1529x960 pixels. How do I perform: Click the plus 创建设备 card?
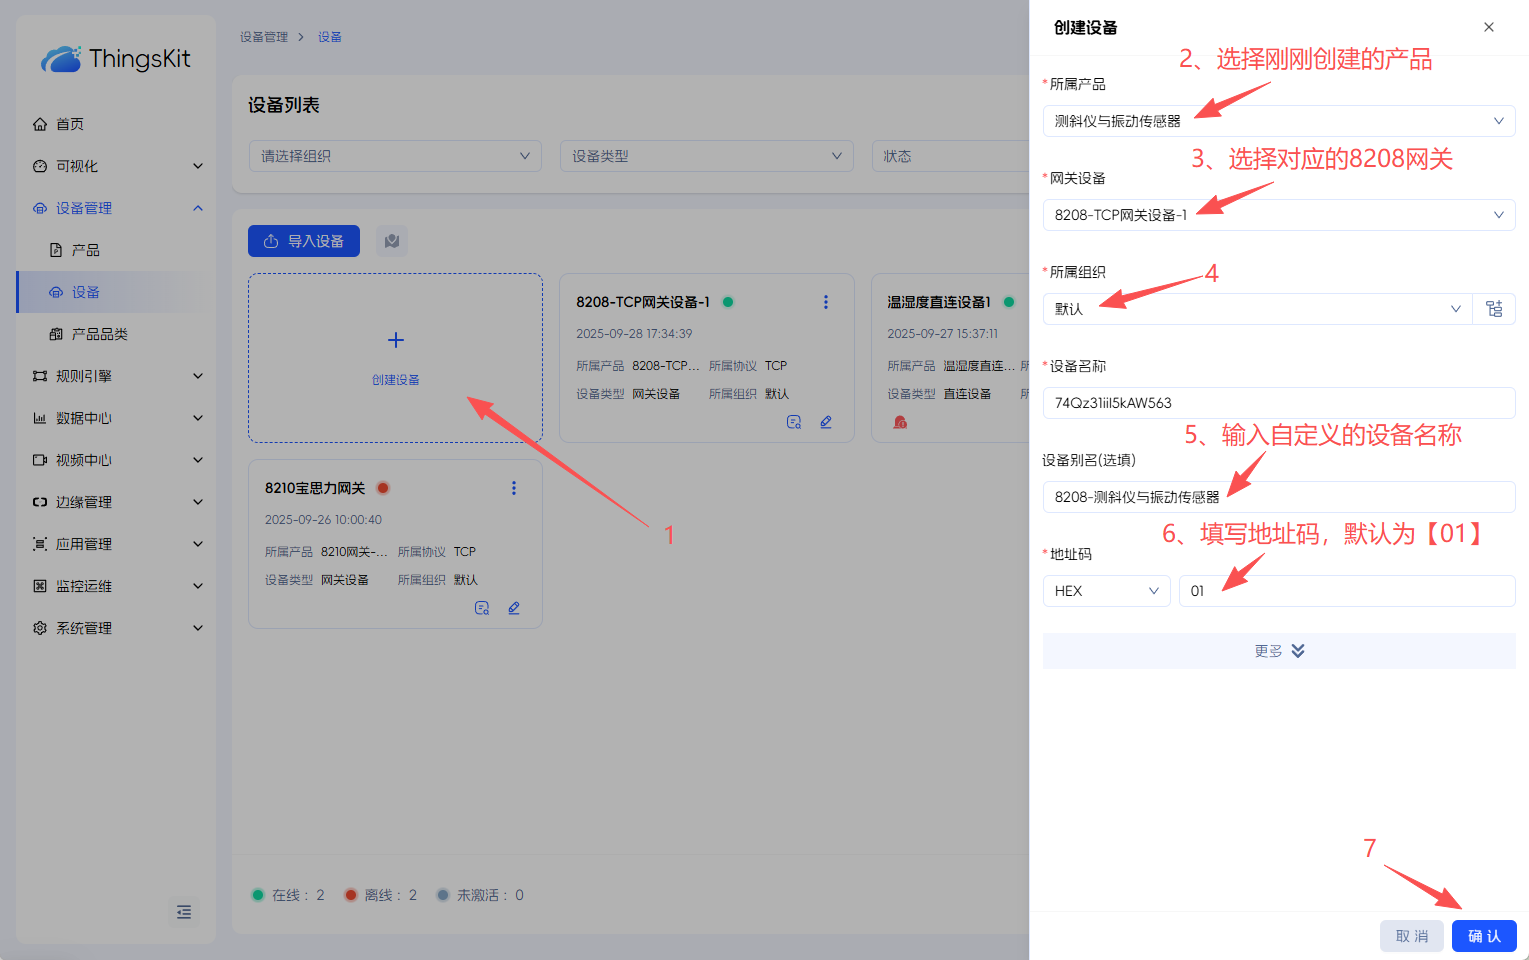(395, 357)
